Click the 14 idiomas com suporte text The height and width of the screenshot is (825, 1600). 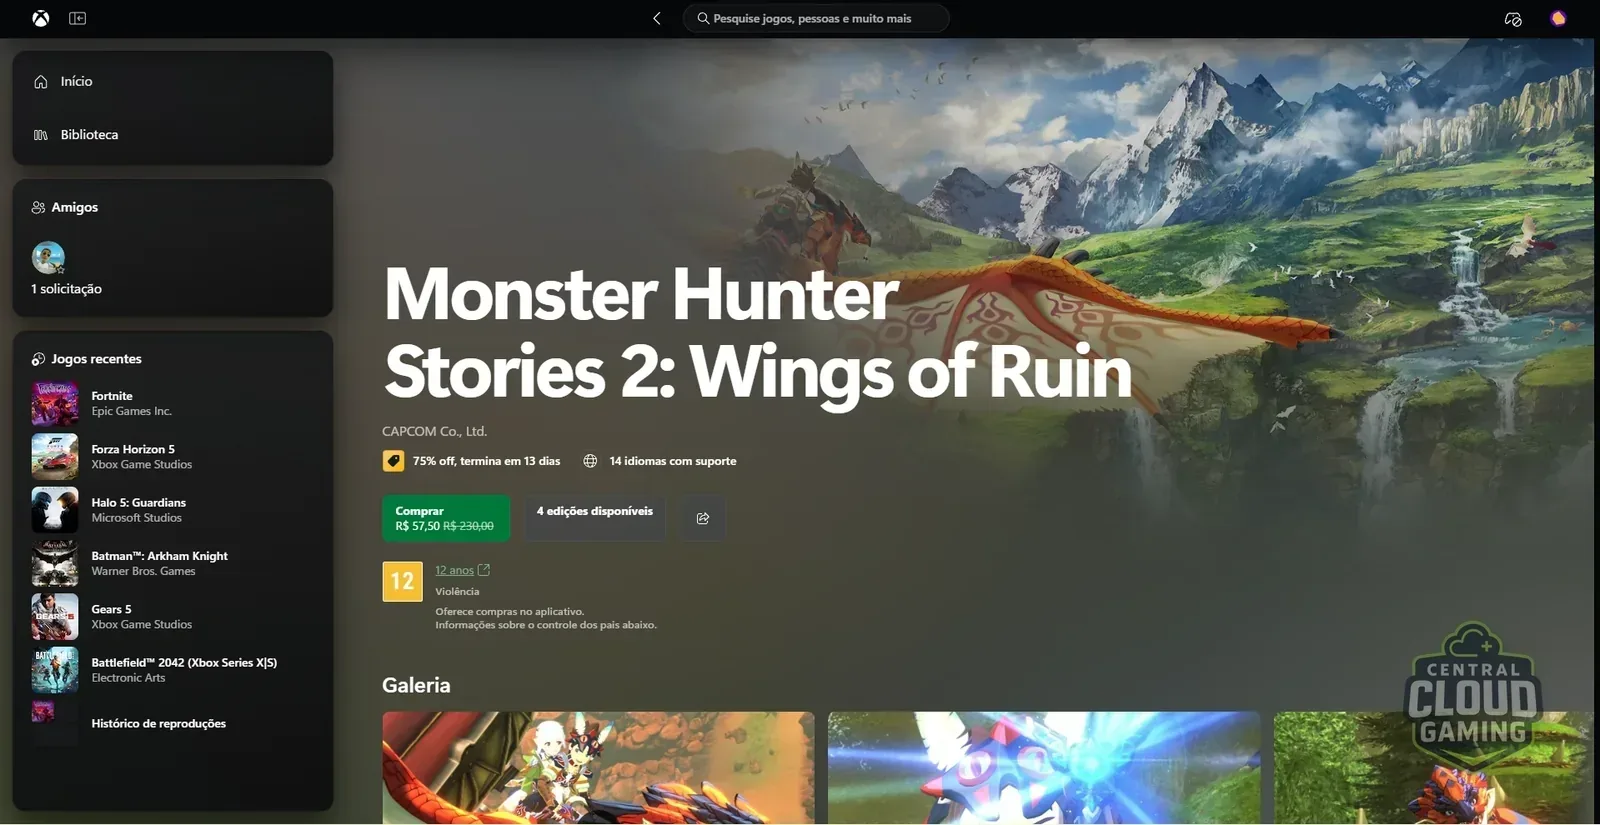673,461
